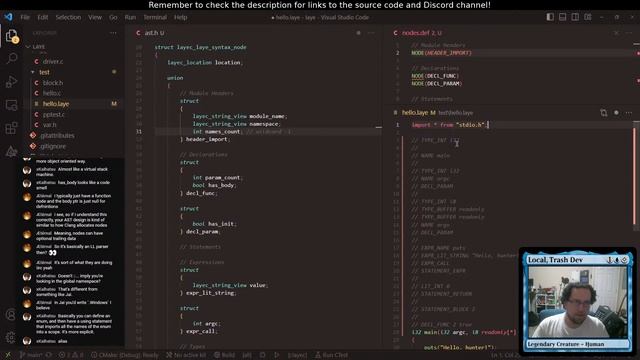Open more actions for ast.h editor group
Screen dimensions: 640x360
(371, 33)
